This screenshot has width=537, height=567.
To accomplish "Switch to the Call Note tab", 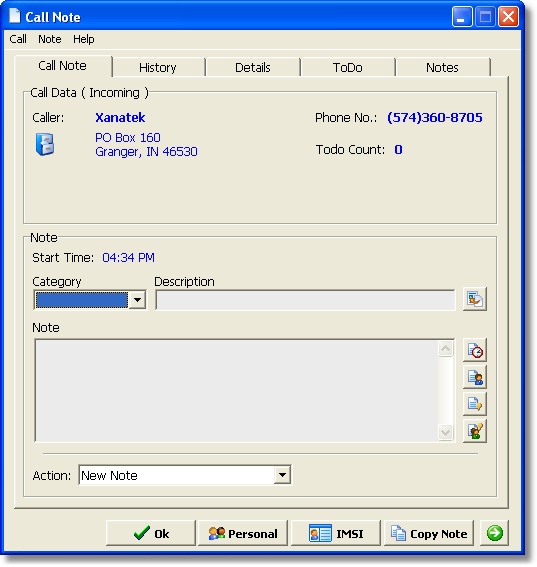I will (x=63, y=66).
